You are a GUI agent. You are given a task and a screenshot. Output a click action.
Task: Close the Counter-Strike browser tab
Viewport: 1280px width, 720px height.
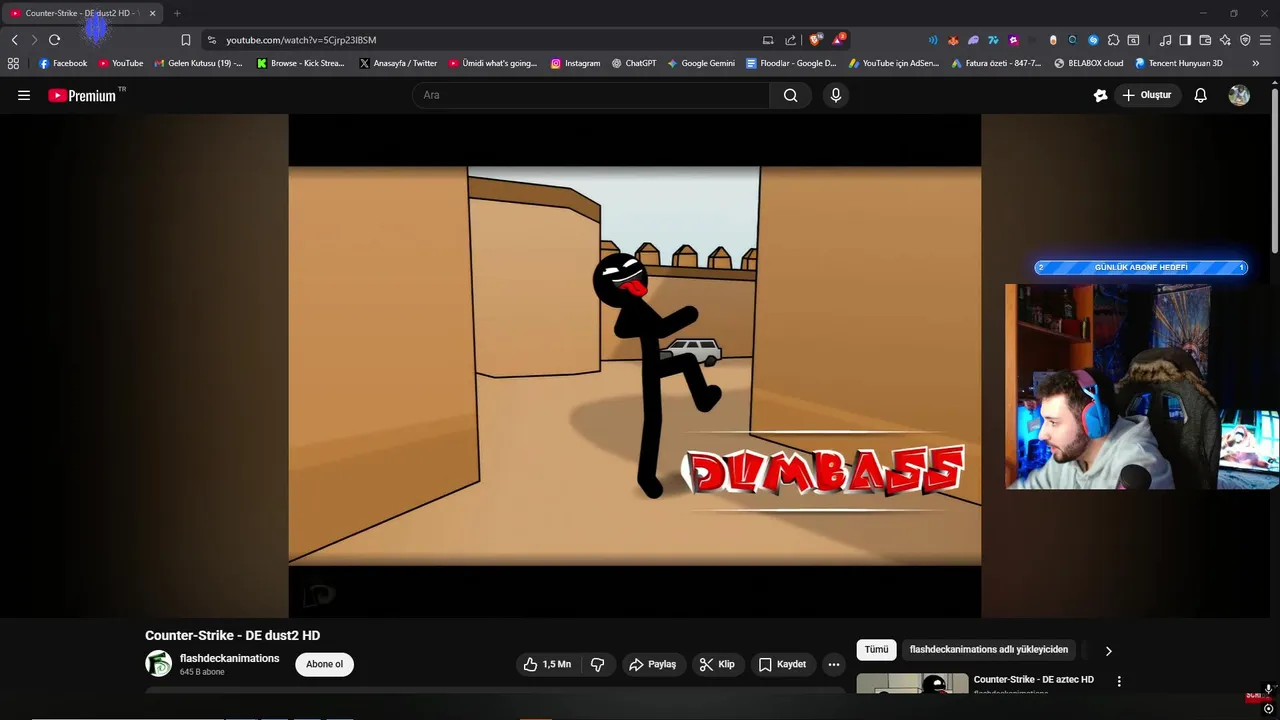click(x=152, y=13)
